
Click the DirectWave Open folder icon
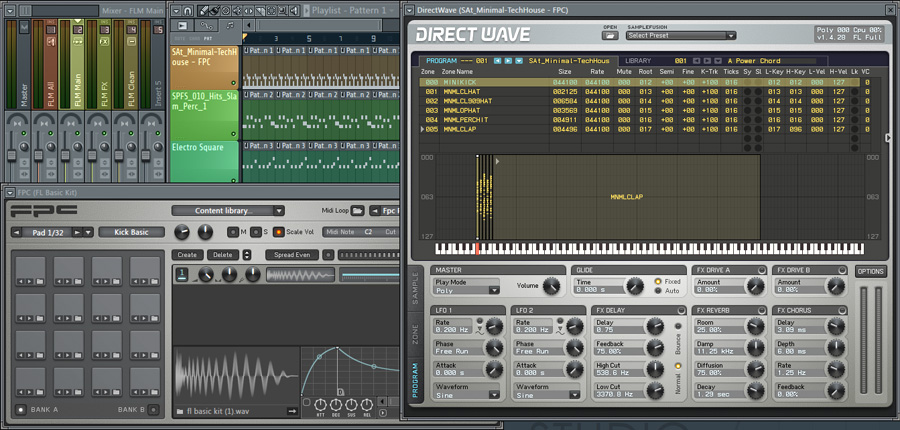(610, 35)
